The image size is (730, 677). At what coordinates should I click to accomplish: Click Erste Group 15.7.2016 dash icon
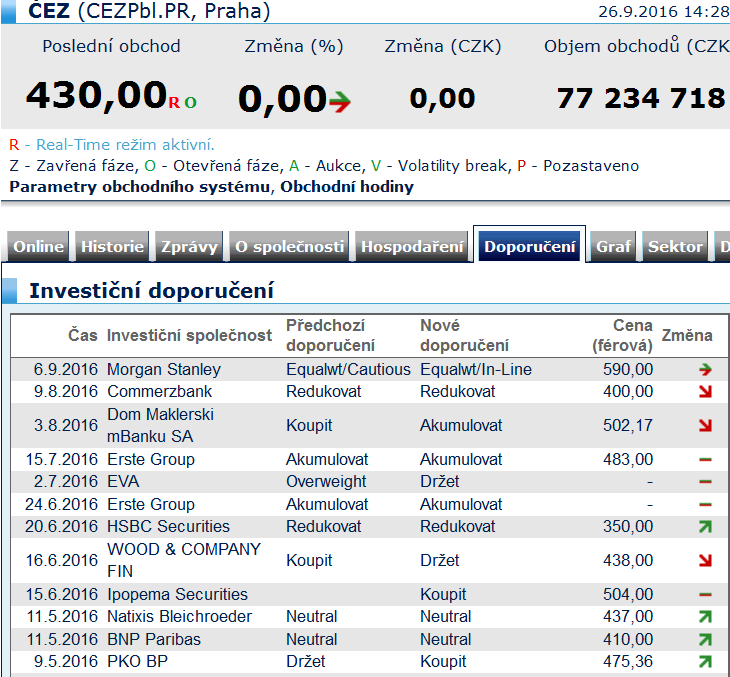(x=705, y=460)
